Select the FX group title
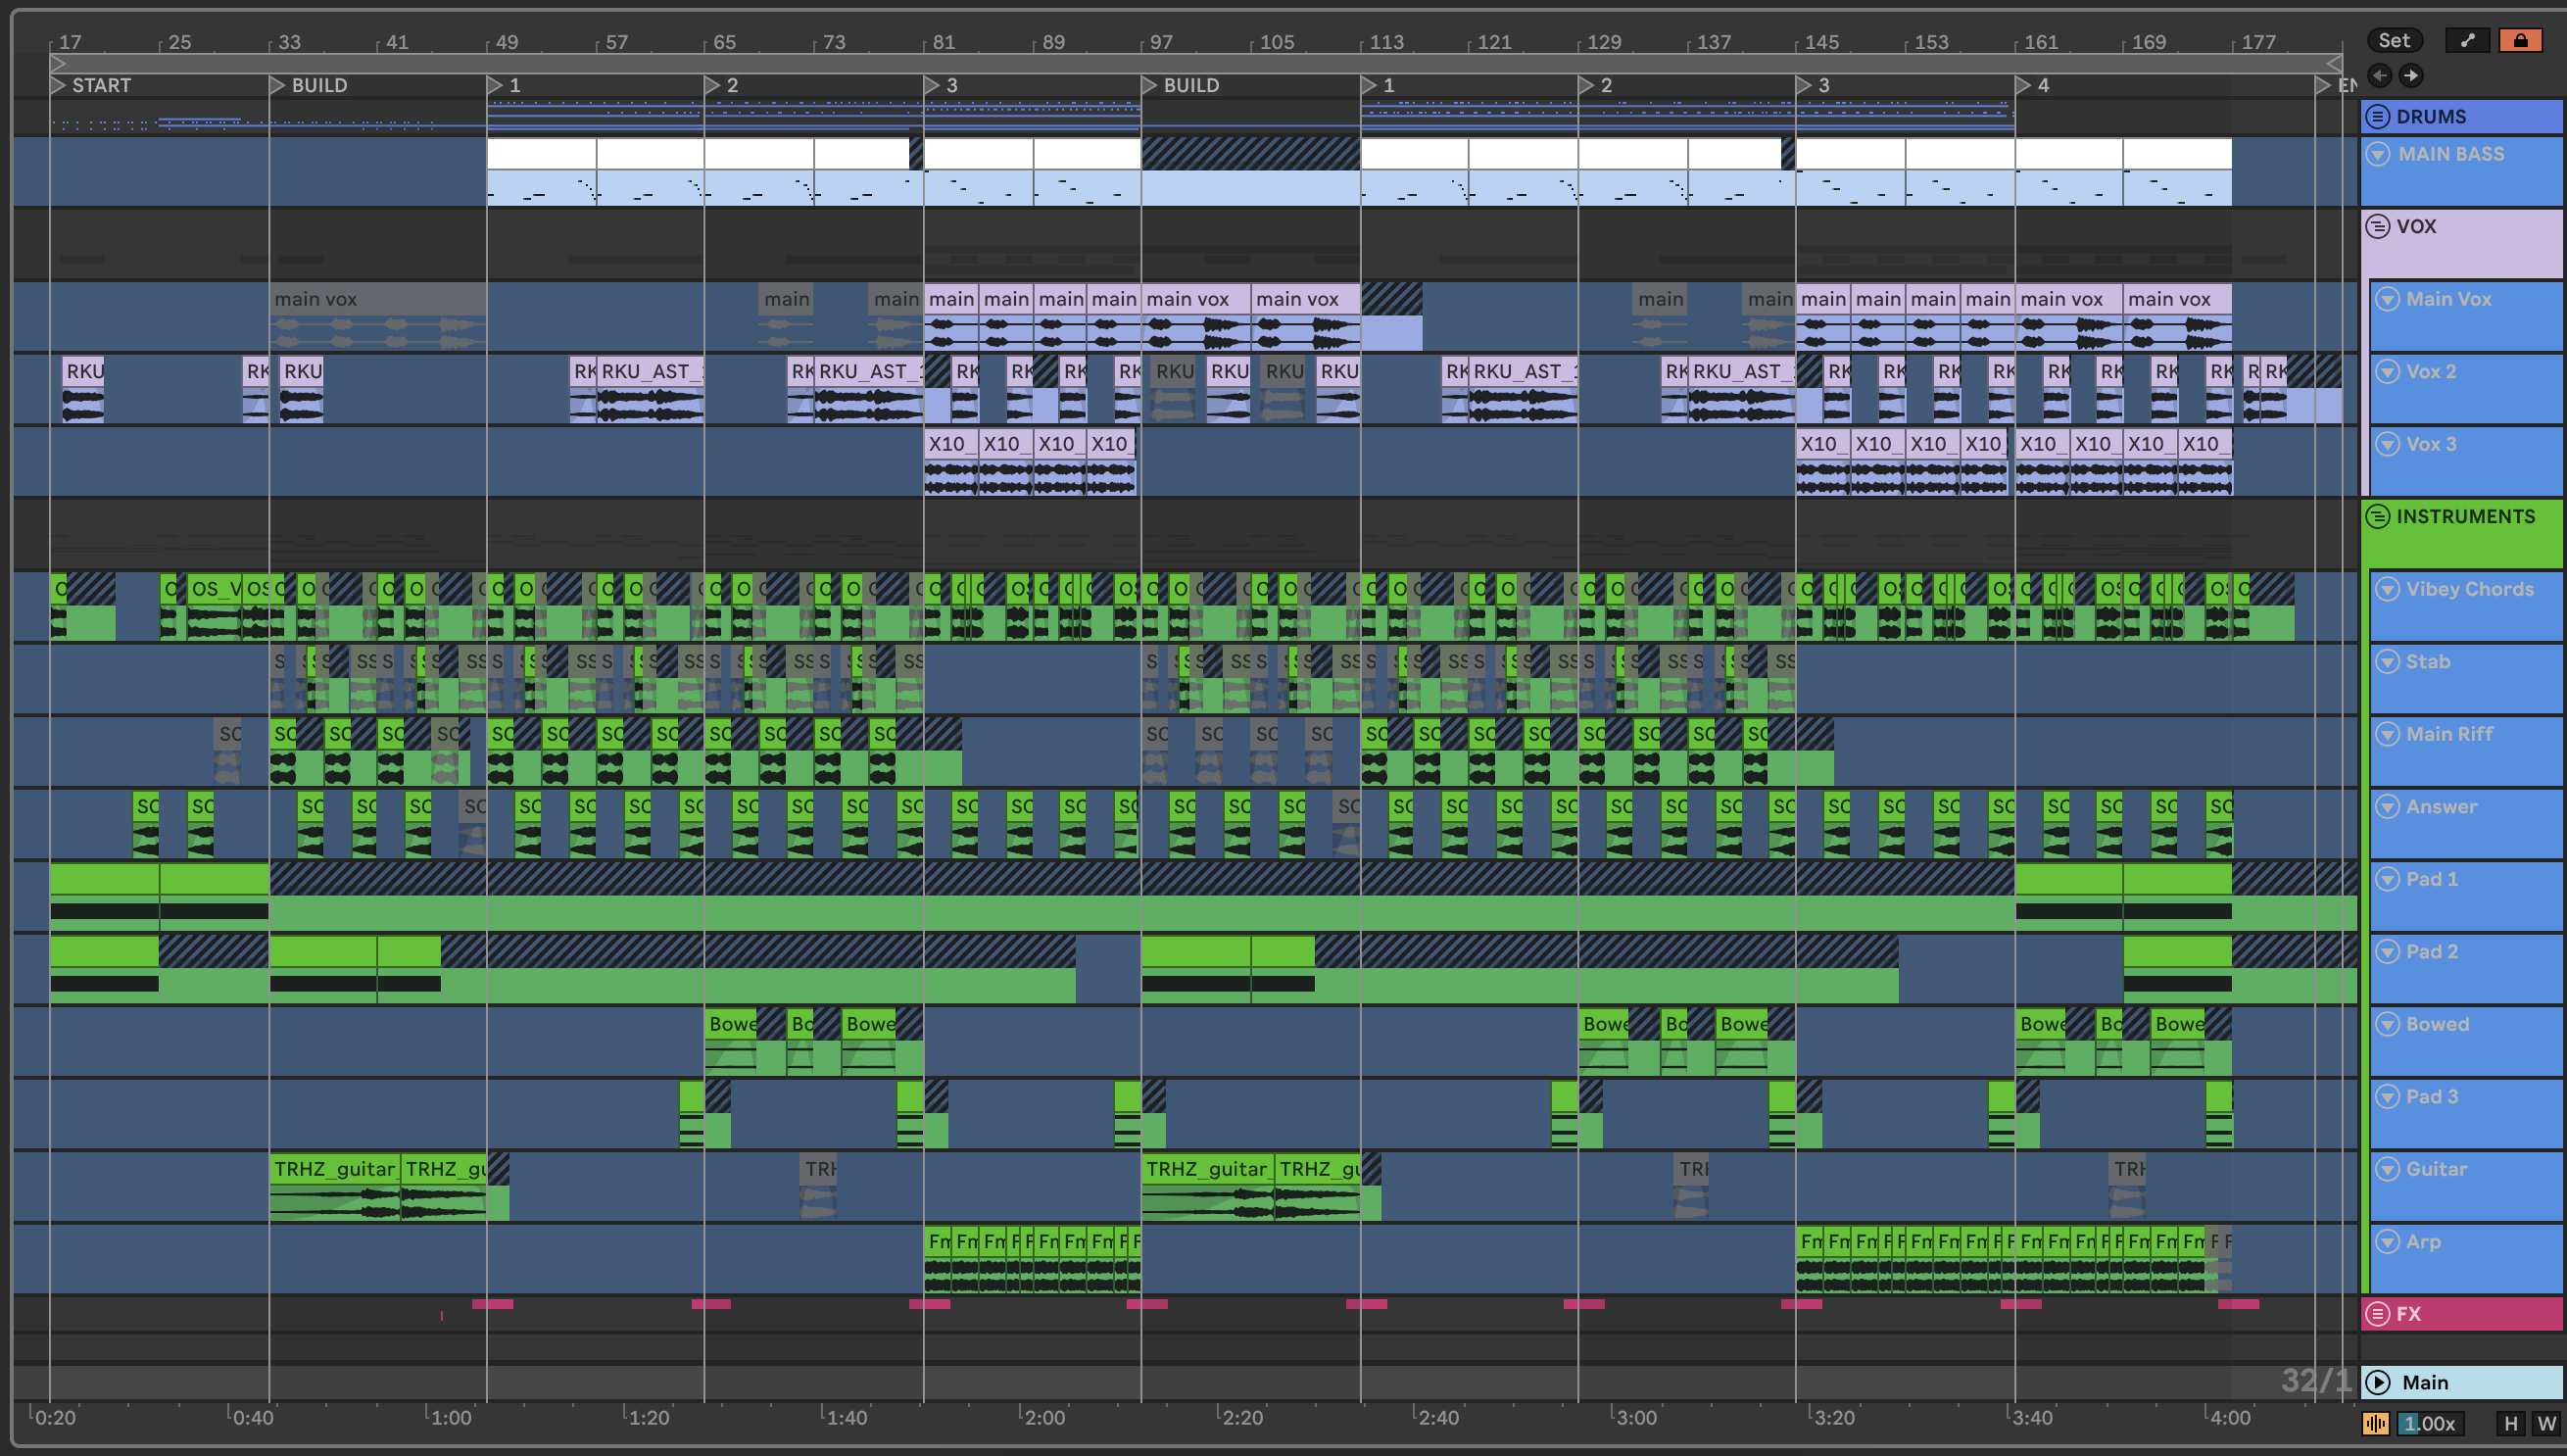Viewport: 2567px width, 1456px height. [x=2408, y=1314]
